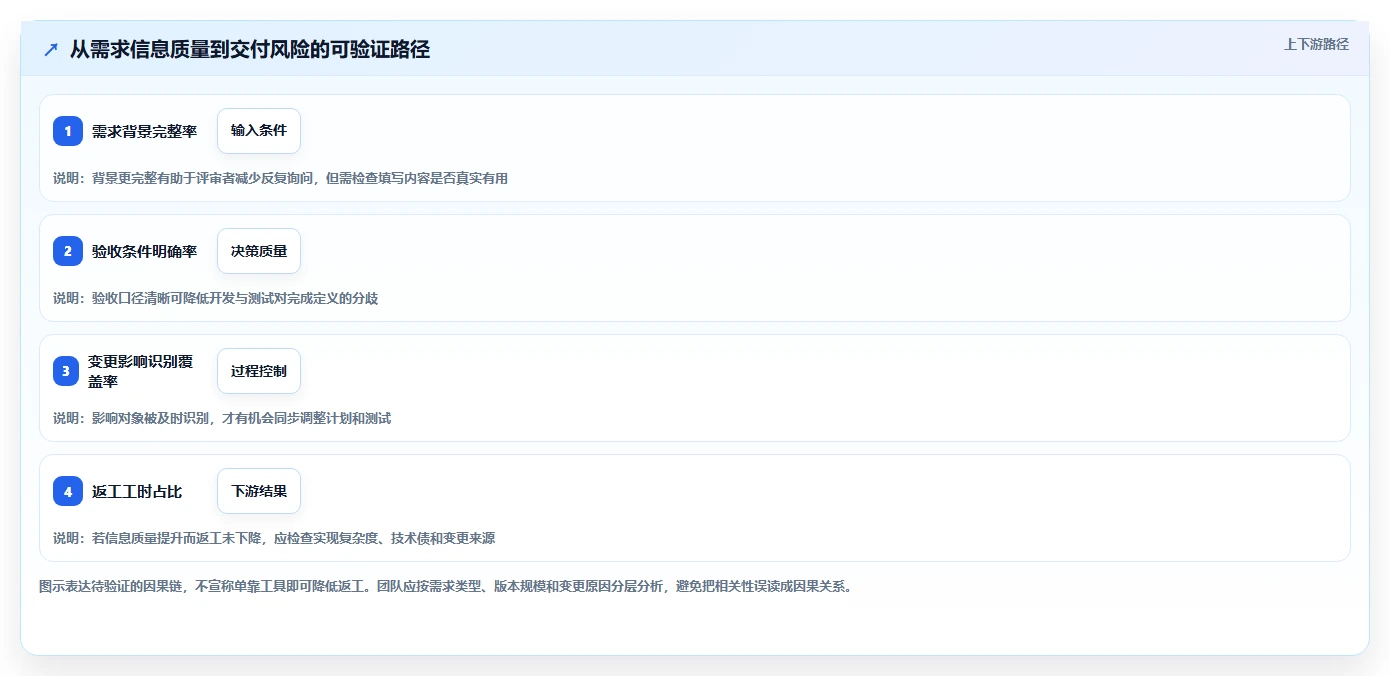This screenshot has width=1390, height=676.
Task: Click the 上下游路径 label
Action: (x=1316, y=44)
